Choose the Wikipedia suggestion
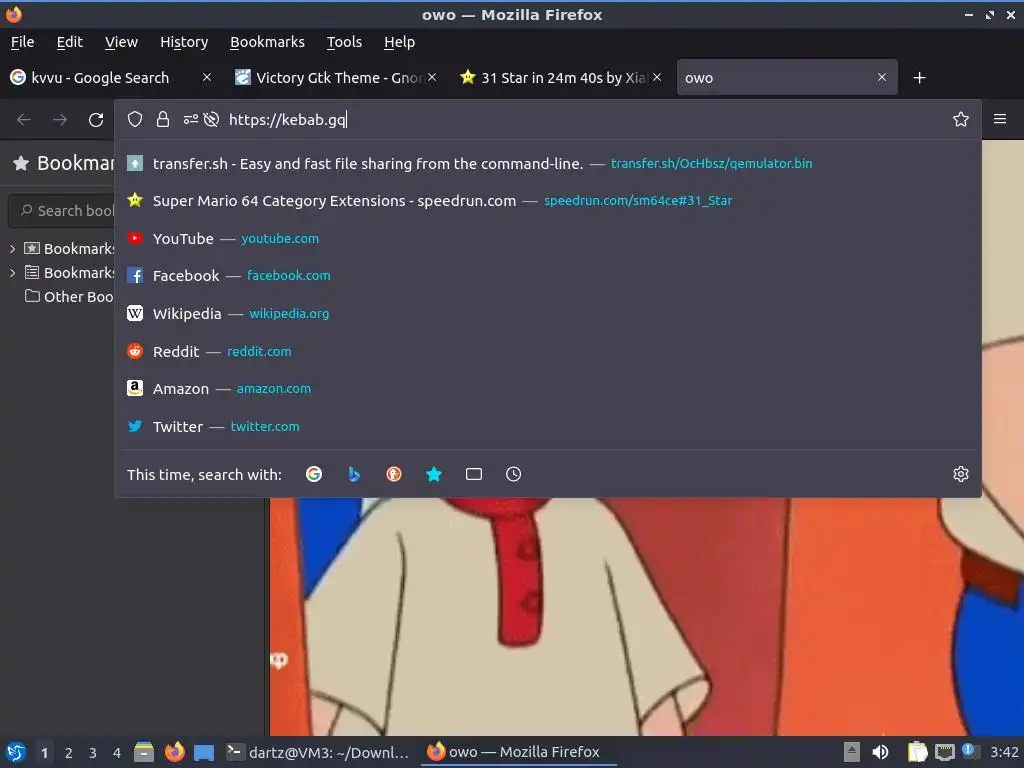The image size is (1024, 768). click(548, 313)
